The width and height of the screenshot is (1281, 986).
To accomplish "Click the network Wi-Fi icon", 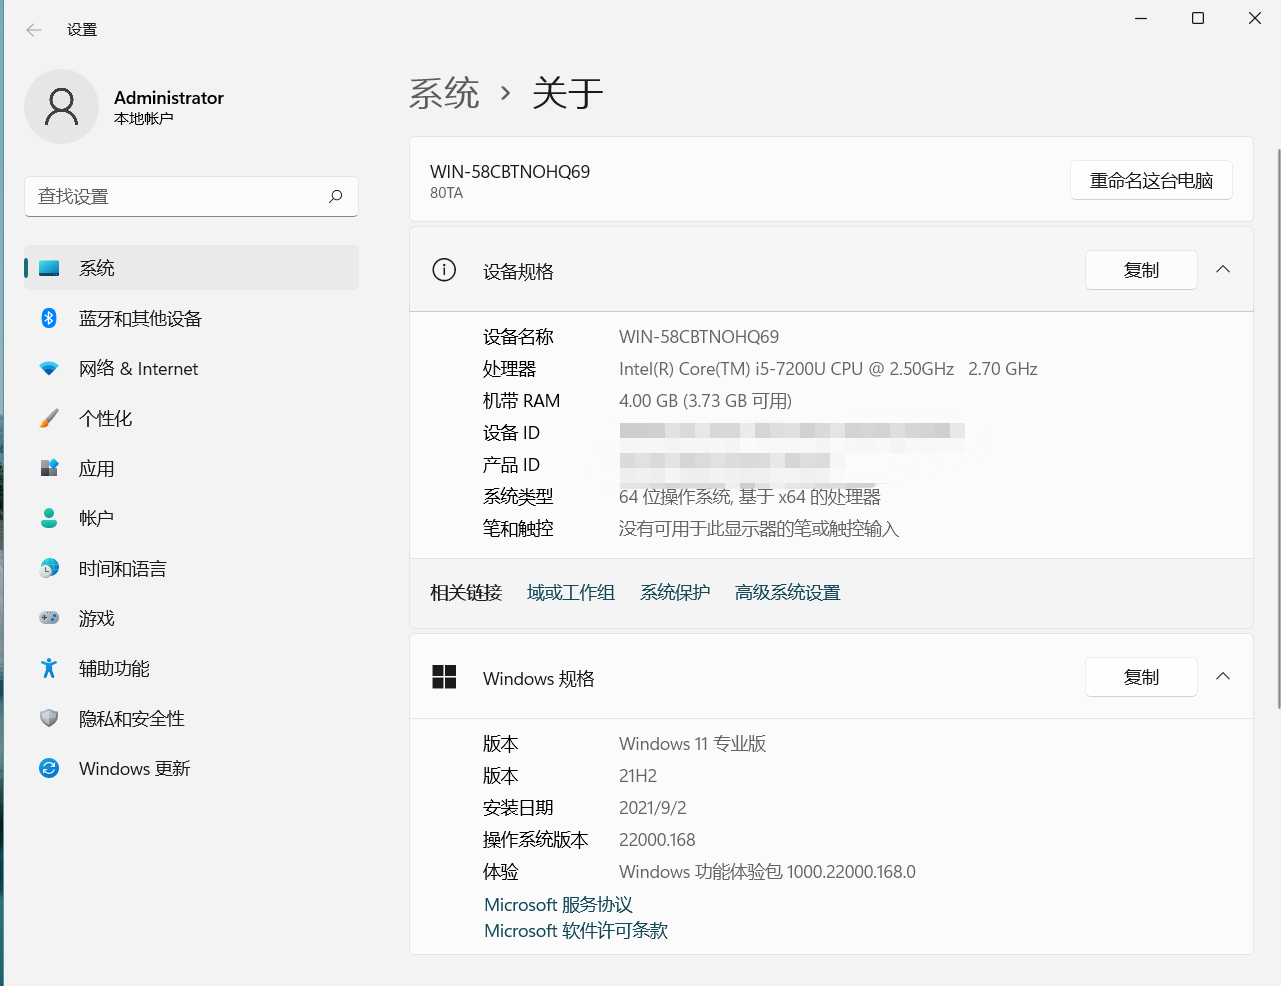I will point(49,368).
